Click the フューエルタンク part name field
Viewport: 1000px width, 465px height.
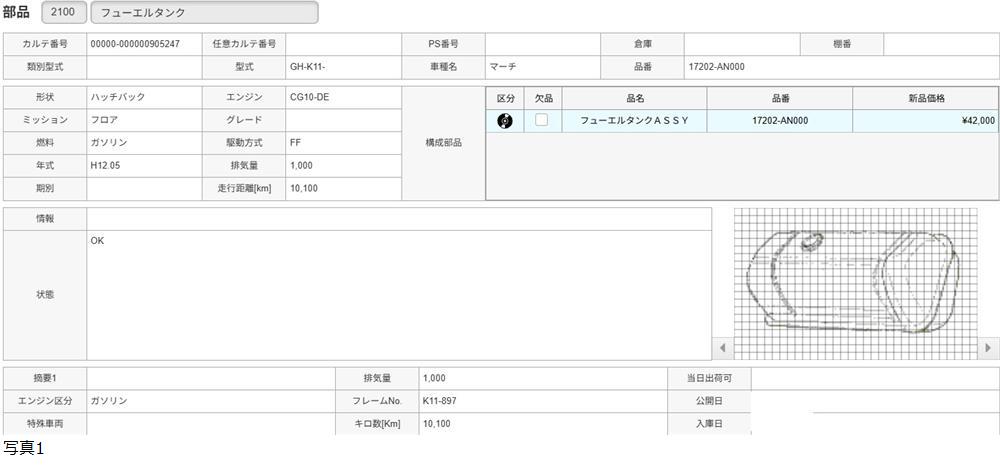tap(204, 13)
